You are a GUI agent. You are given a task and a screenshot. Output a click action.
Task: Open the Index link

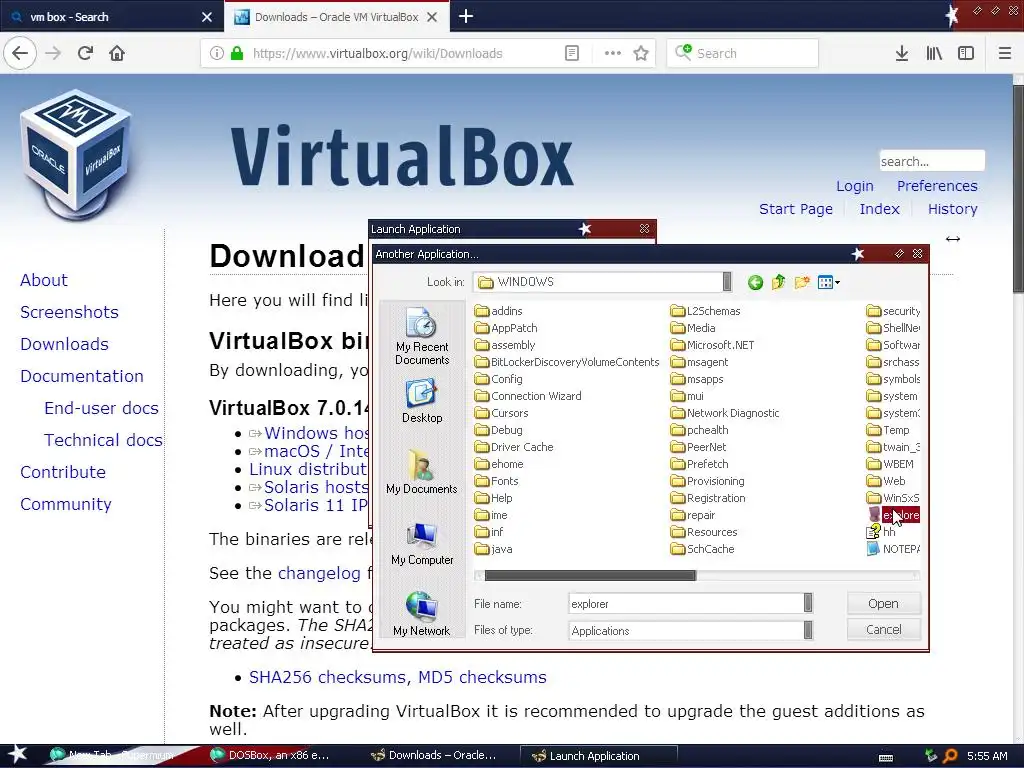(880, 209)
